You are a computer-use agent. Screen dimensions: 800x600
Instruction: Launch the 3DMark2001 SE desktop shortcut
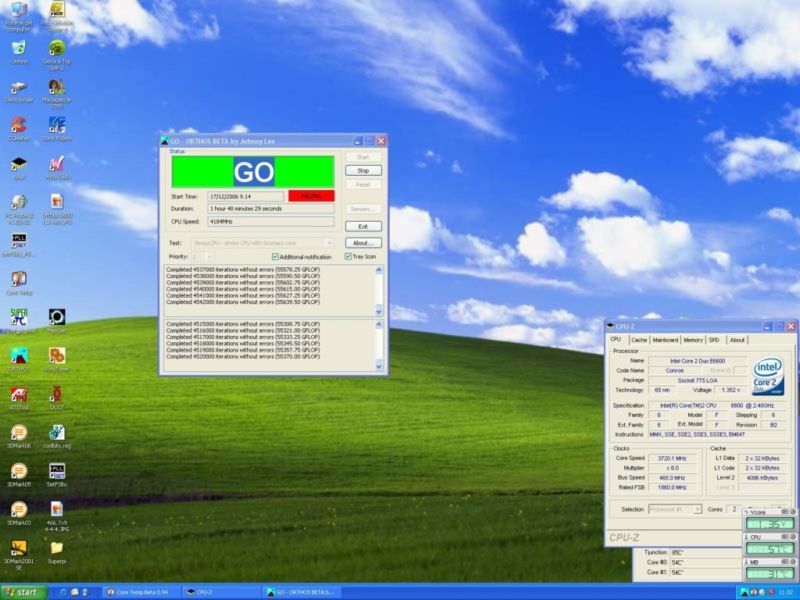coord(19,548)
